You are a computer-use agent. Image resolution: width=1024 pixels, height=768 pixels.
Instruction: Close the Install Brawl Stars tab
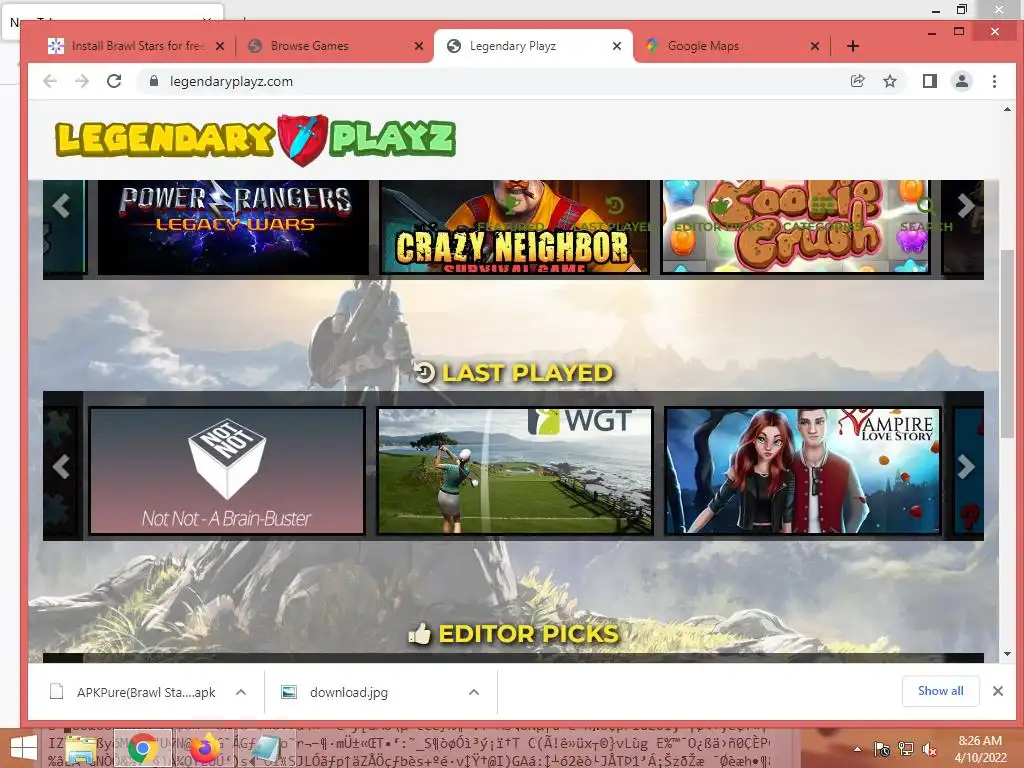[x=220, y=46]
